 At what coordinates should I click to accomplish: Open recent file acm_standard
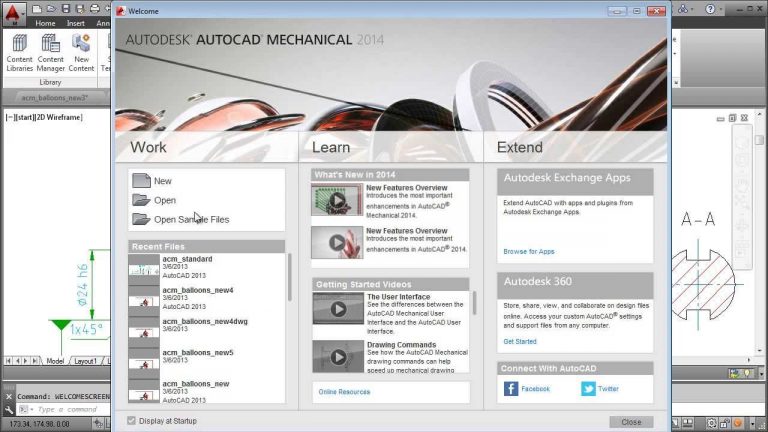click(206, 267)
